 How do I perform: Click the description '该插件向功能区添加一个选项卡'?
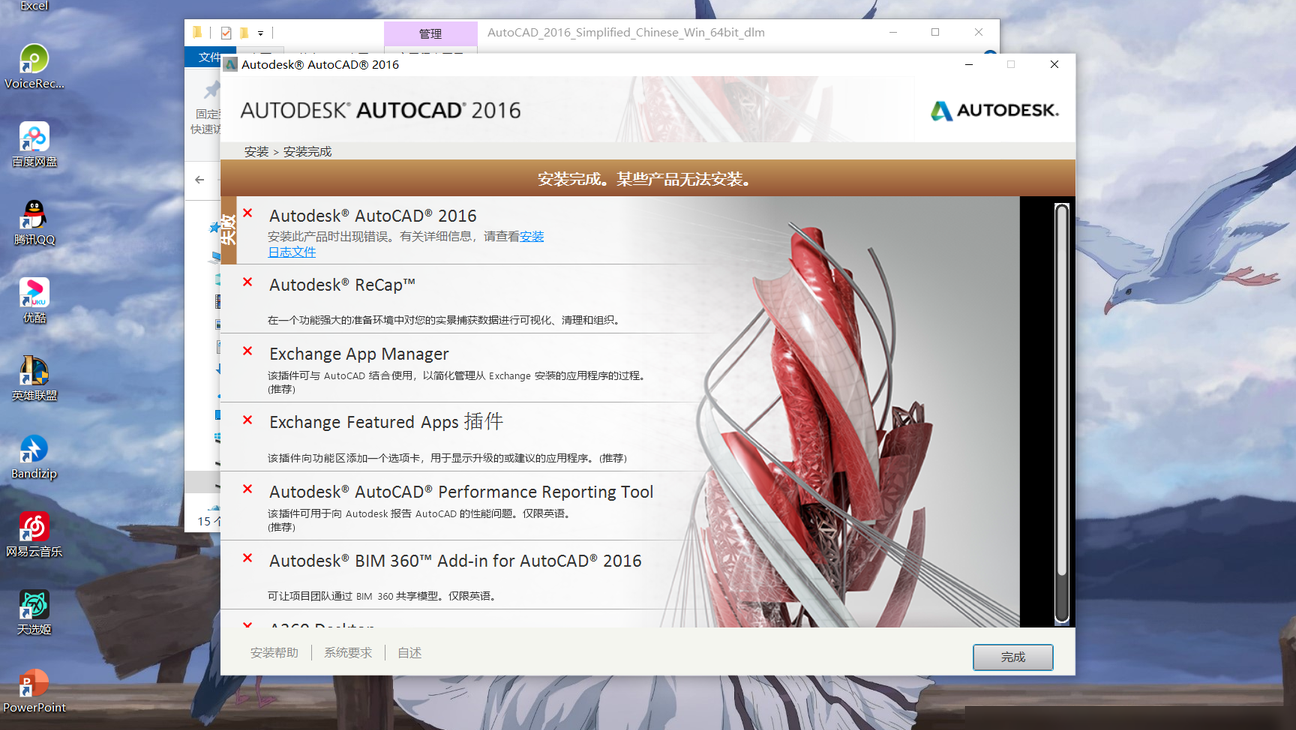coord(447,458)
